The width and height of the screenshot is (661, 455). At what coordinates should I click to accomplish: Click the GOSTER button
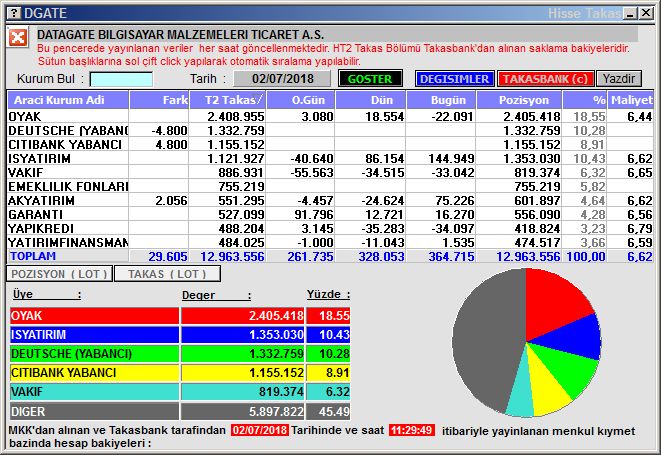[x=370, y=79]
